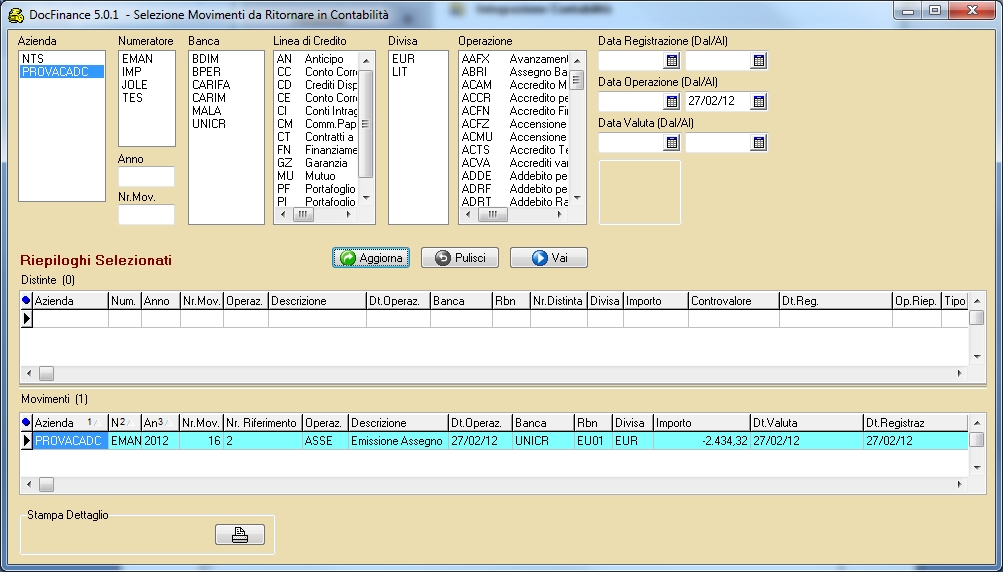Click the Nr.Mov. input field

[x=146, y=214]
